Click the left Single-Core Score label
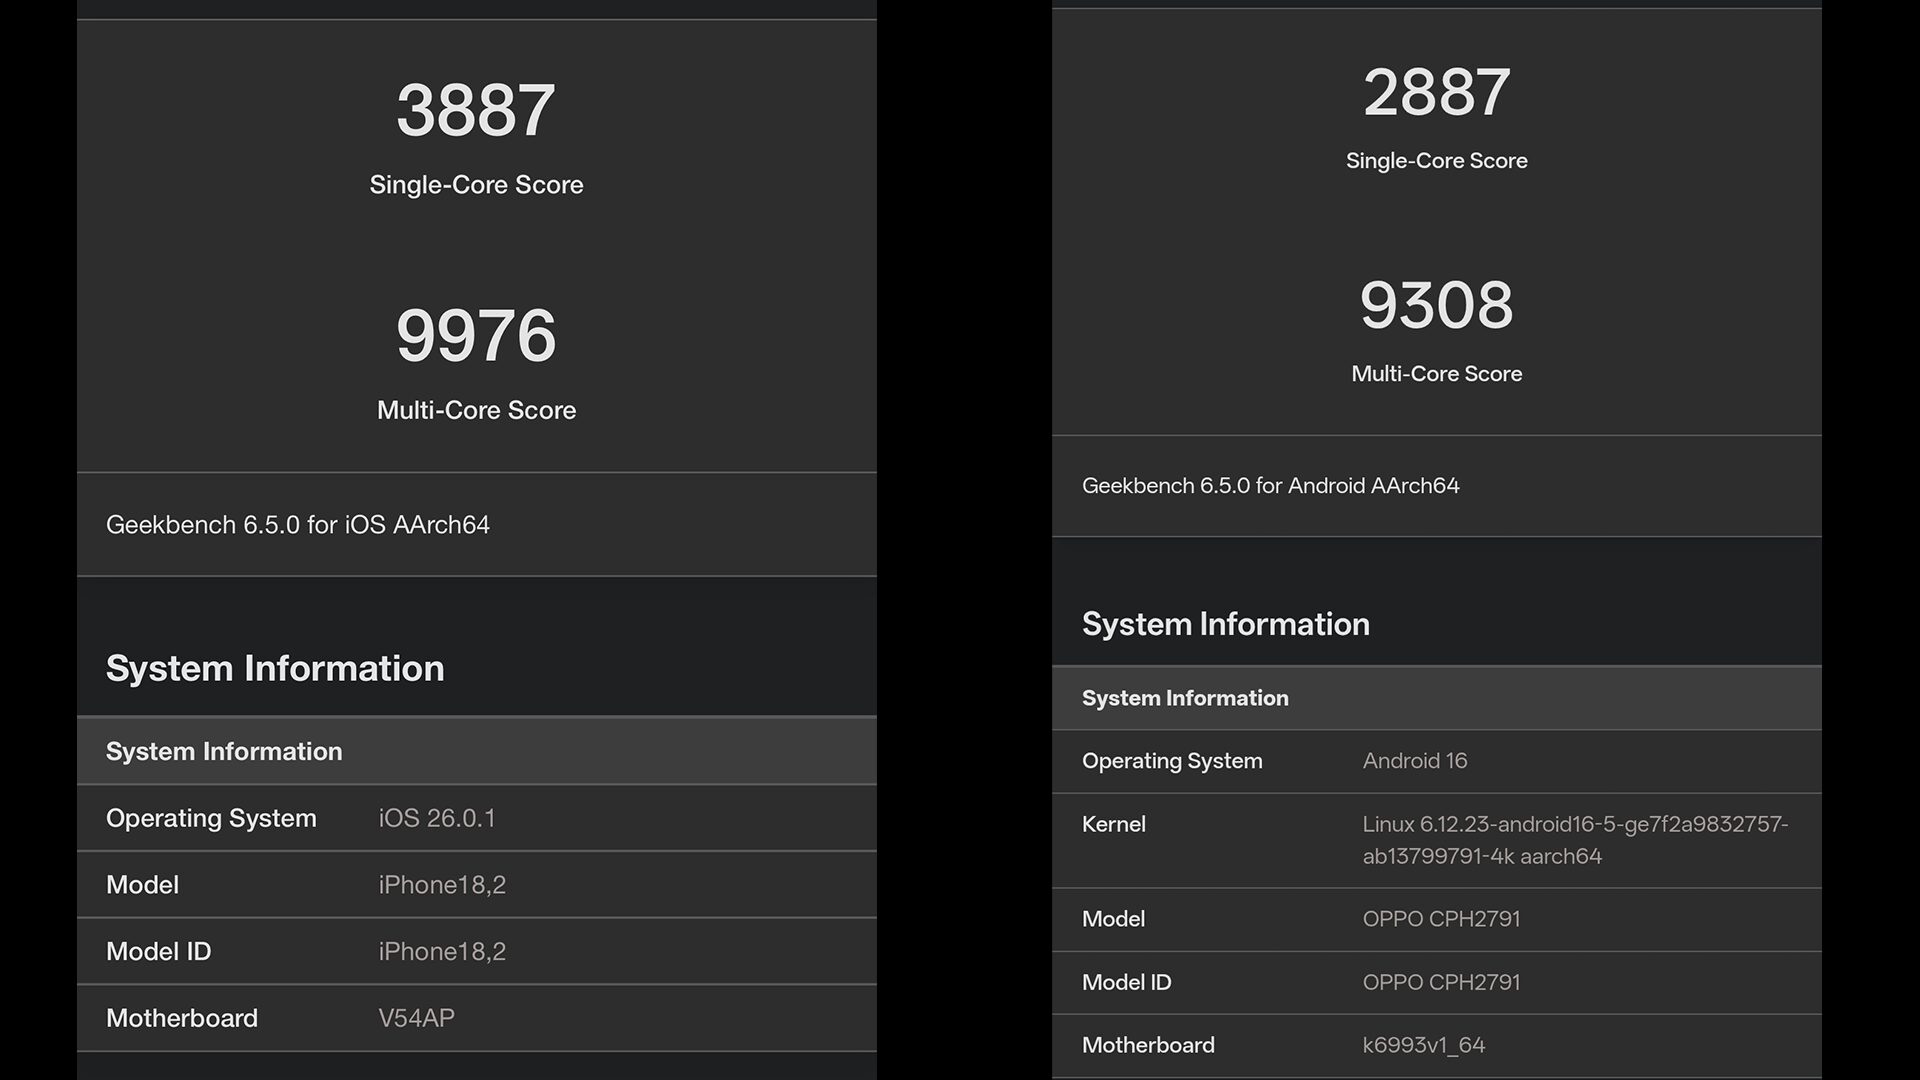The width and height of the screenshot is (1920, 1080). (x=476, y=185)
